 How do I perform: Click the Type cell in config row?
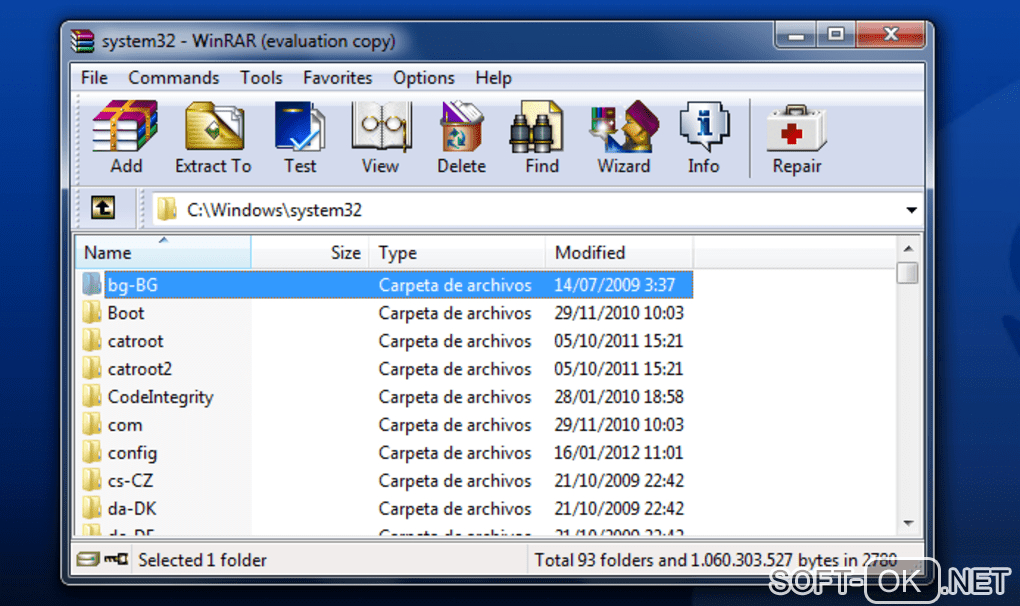(x=455, y=453)
